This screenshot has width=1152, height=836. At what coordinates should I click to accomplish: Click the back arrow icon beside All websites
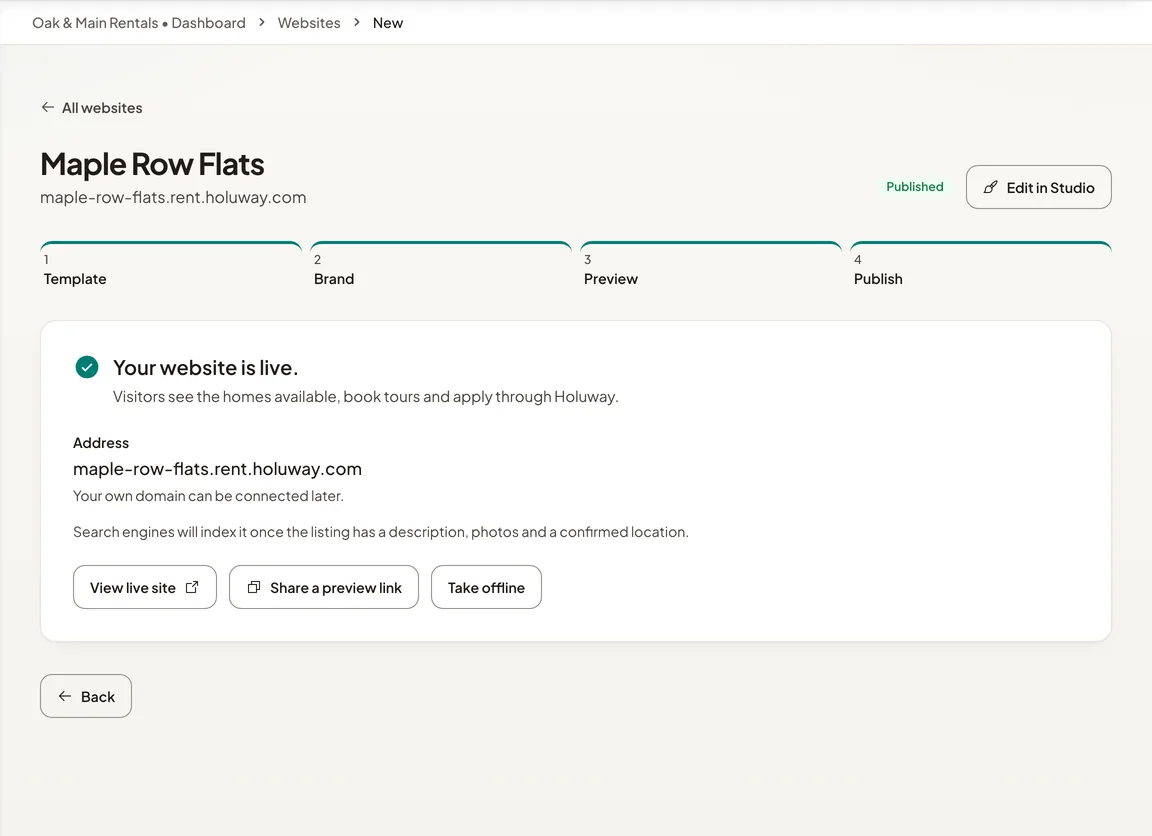pyautogui.click(x=48, y=107)
